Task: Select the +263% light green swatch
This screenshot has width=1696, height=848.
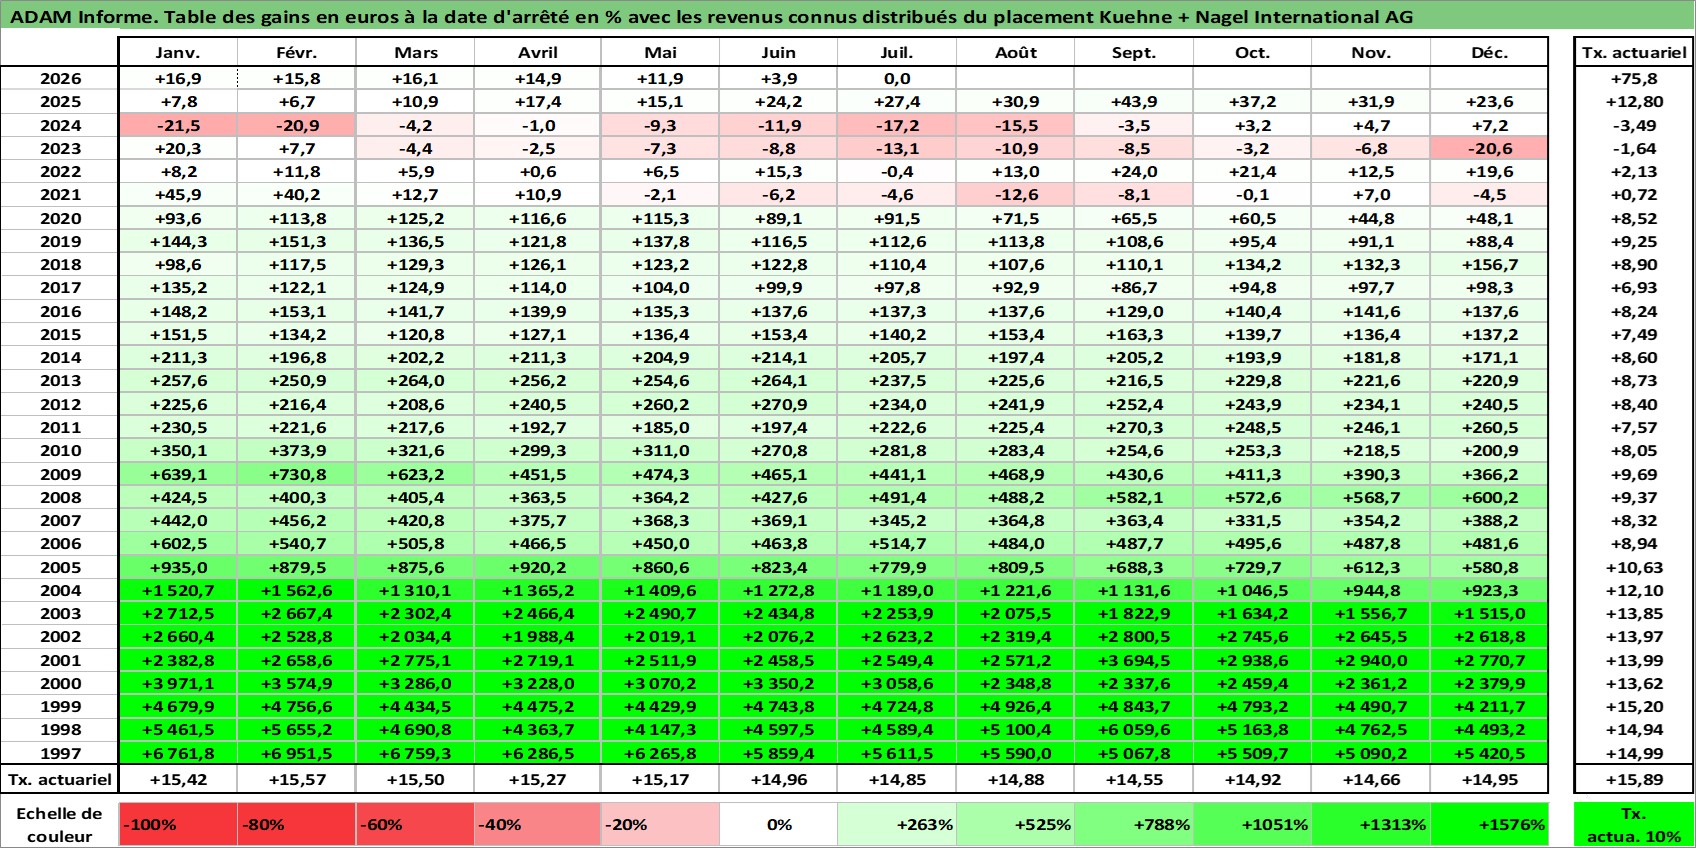Action: [x=897, y=825]
